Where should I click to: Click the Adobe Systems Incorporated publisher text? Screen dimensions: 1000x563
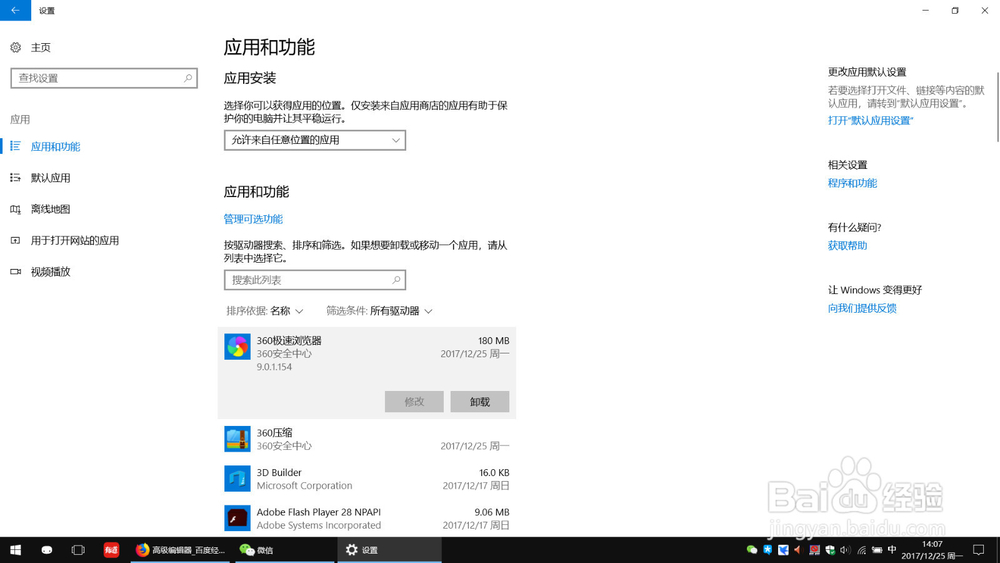point(318,525)
